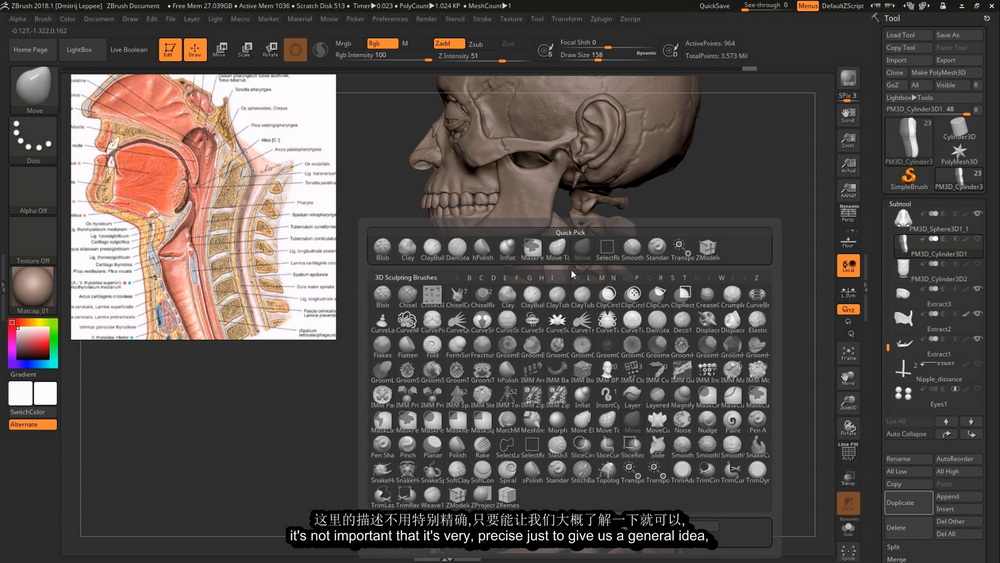Image resolution: width=1000 pixels, height=563 pixels.
Task: Pick the ZModeler brush in Quick Pick
Action: pos(707,249)
